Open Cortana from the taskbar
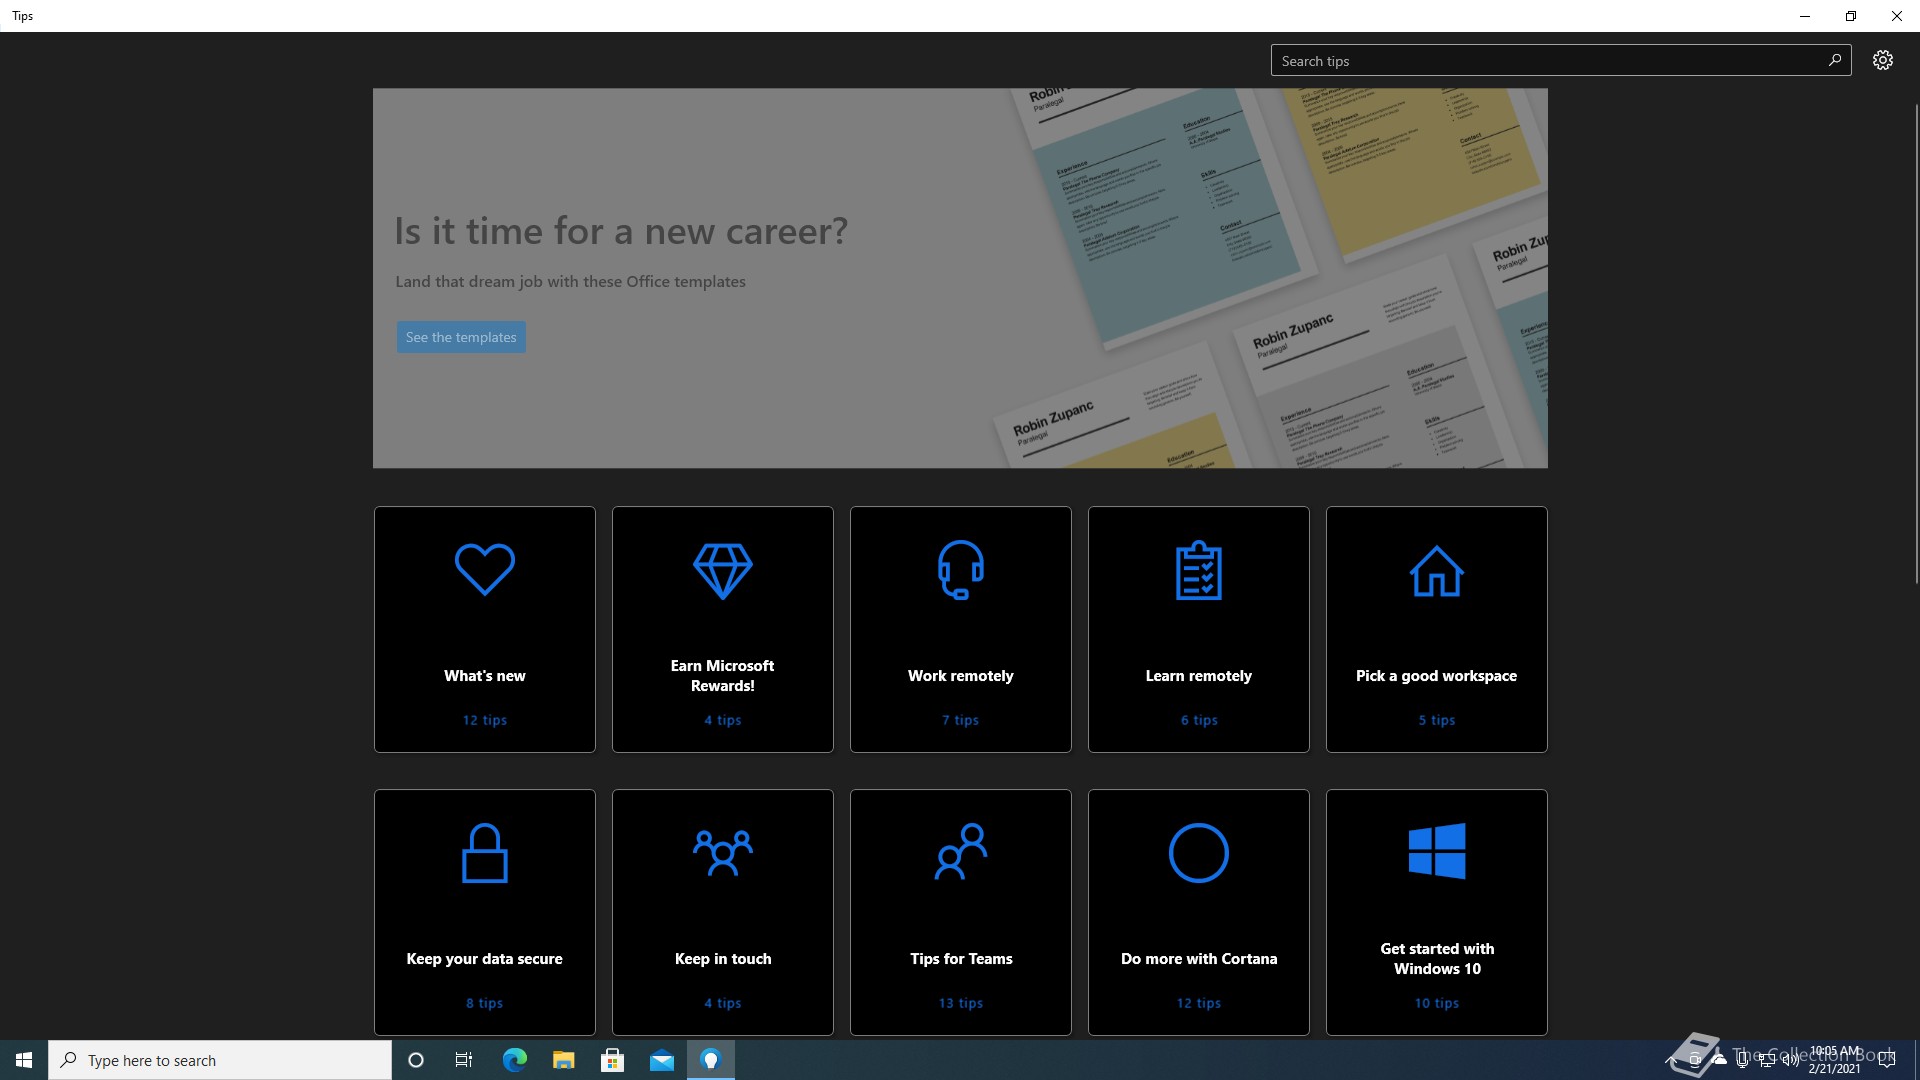Image resolution: width=1920 pixels, height=1080 pixels. [416, 1060]
